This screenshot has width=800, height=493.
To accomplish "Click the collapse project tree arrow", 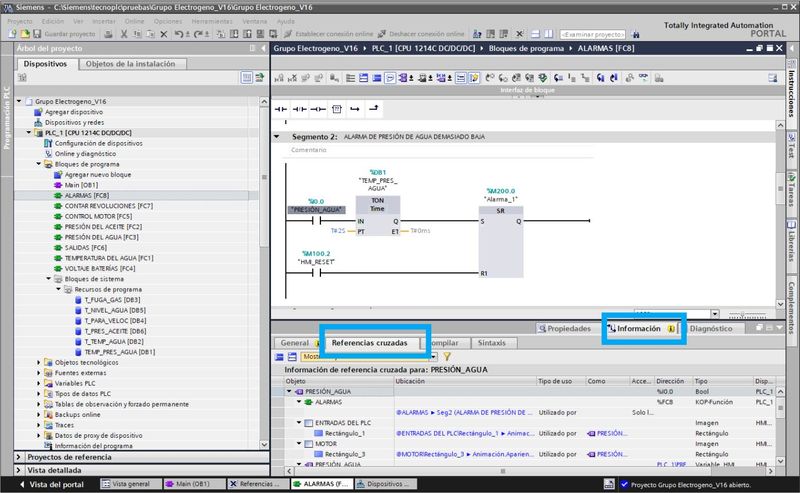I will click(263, 48).
